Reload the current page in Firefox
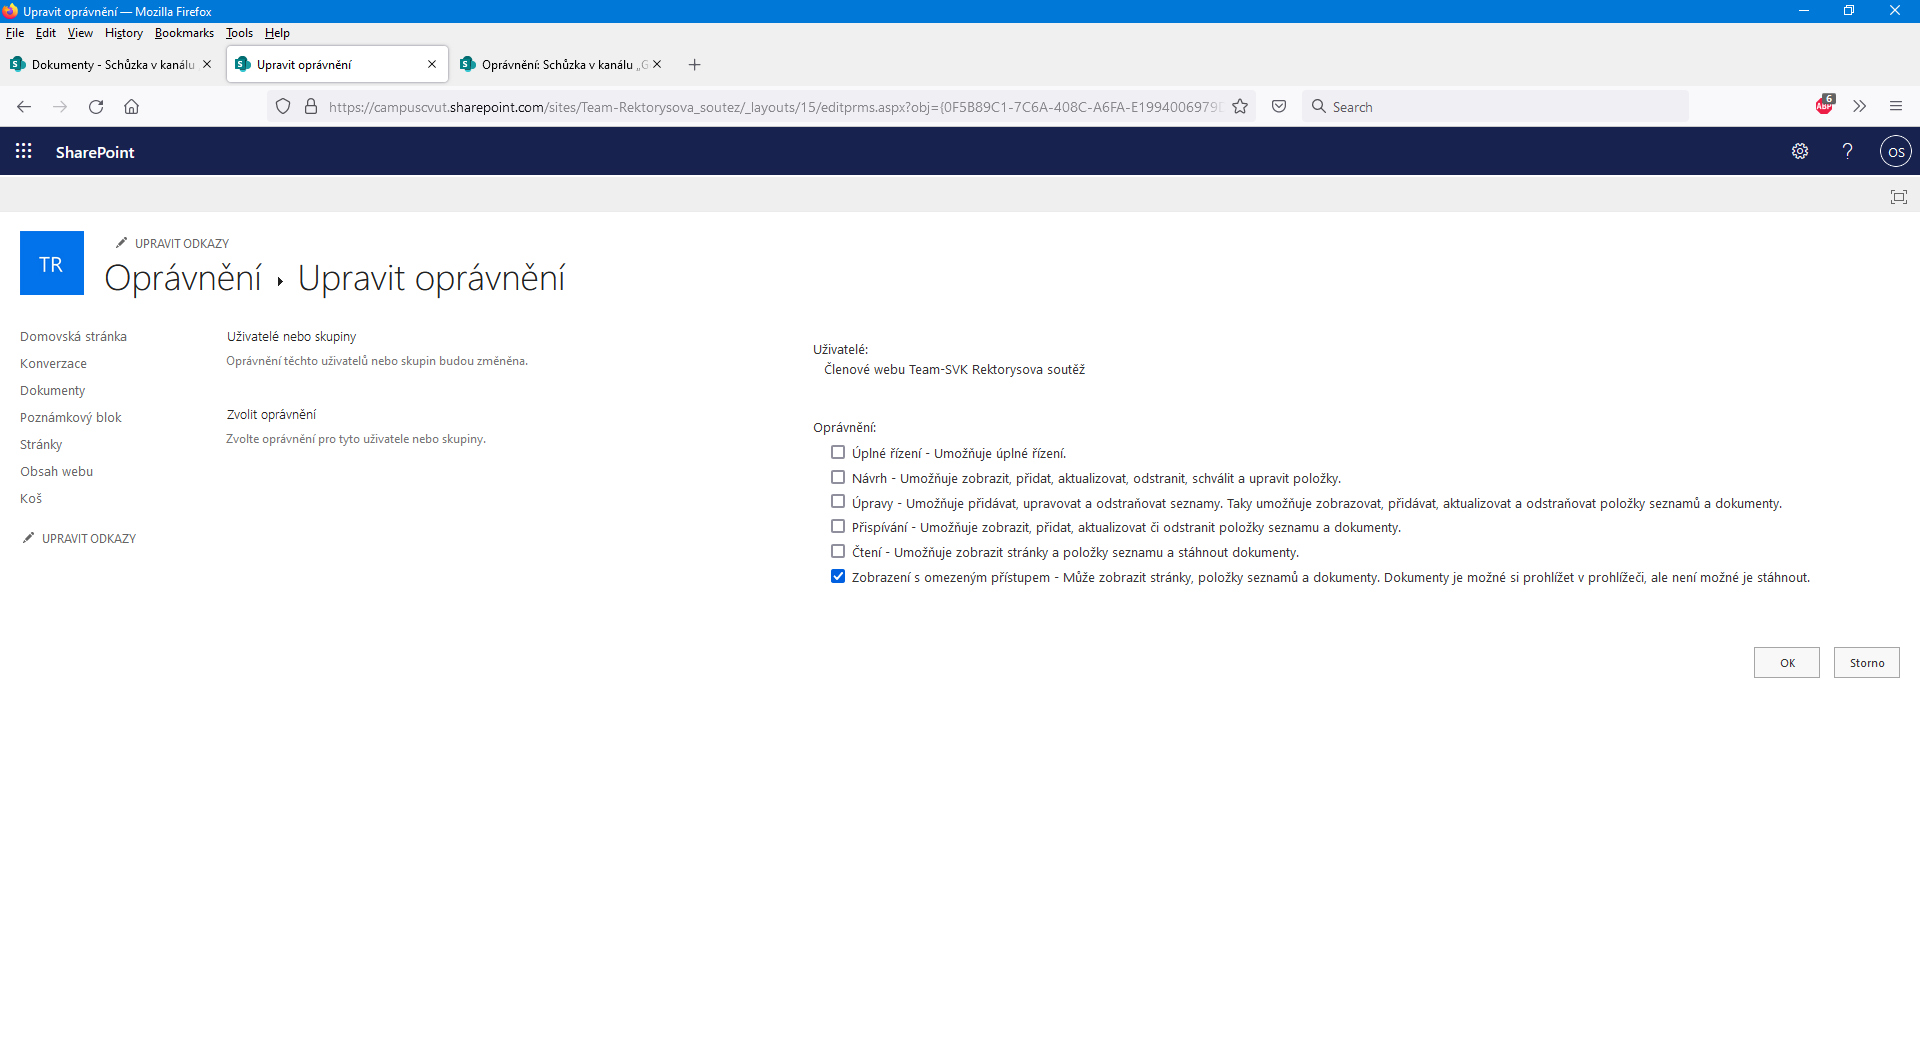The image size is (1920, 1040). [96, 107]
